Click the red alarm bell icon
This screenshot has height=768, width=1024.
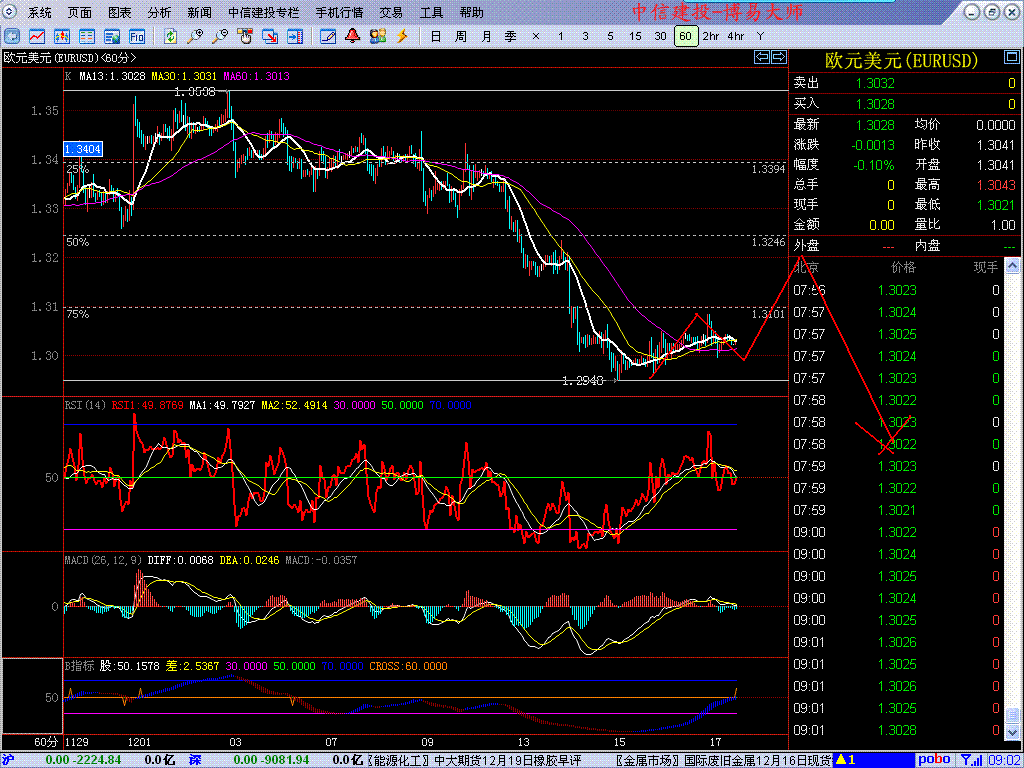[353, 36]
